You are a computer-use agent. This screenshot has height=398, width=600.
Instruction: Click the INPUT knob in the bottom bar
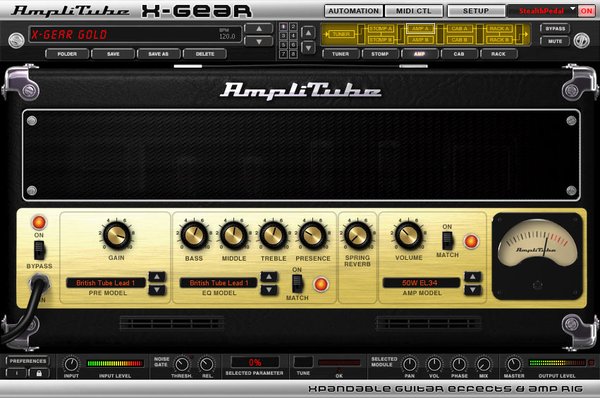click(x=71, y=364)
